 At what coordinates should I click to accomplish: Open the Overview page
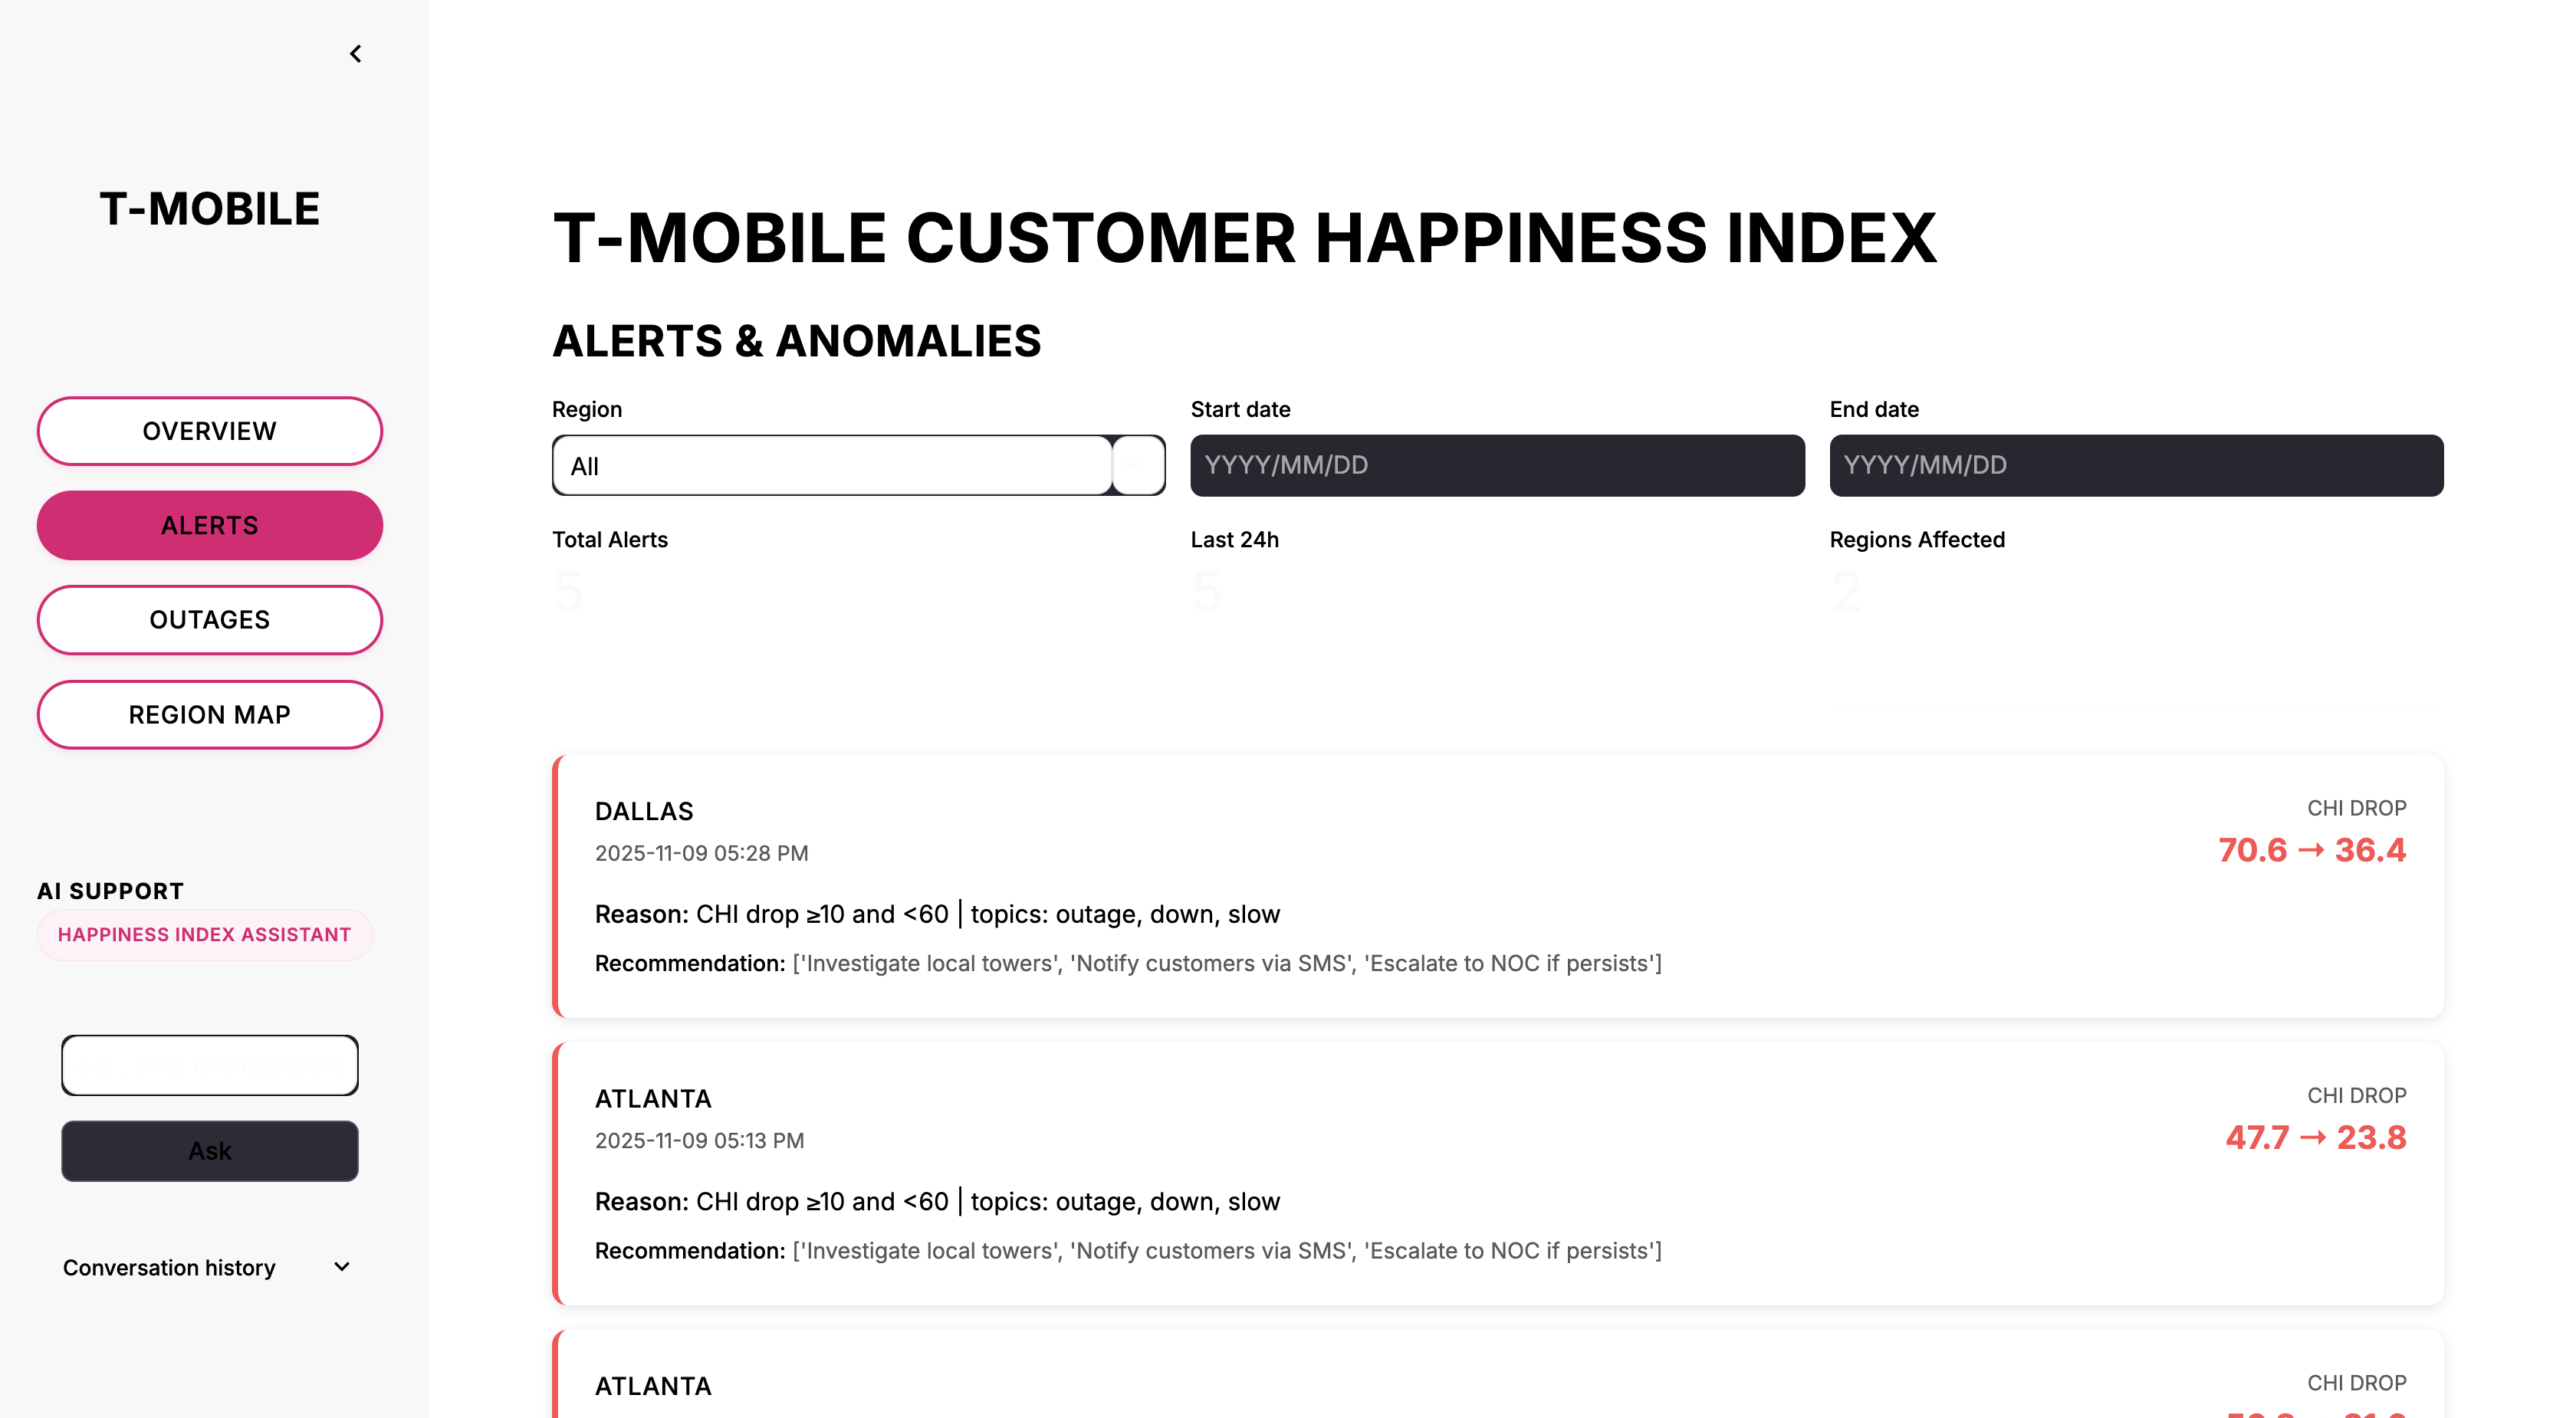[x=210, y=431]
